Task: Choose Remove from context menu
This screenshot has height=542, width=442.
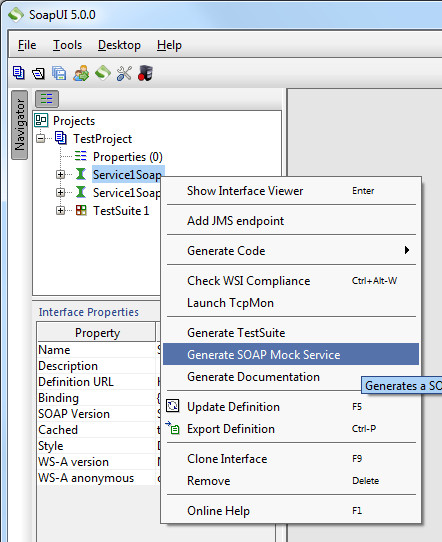Action: click(x=291, y=481)
